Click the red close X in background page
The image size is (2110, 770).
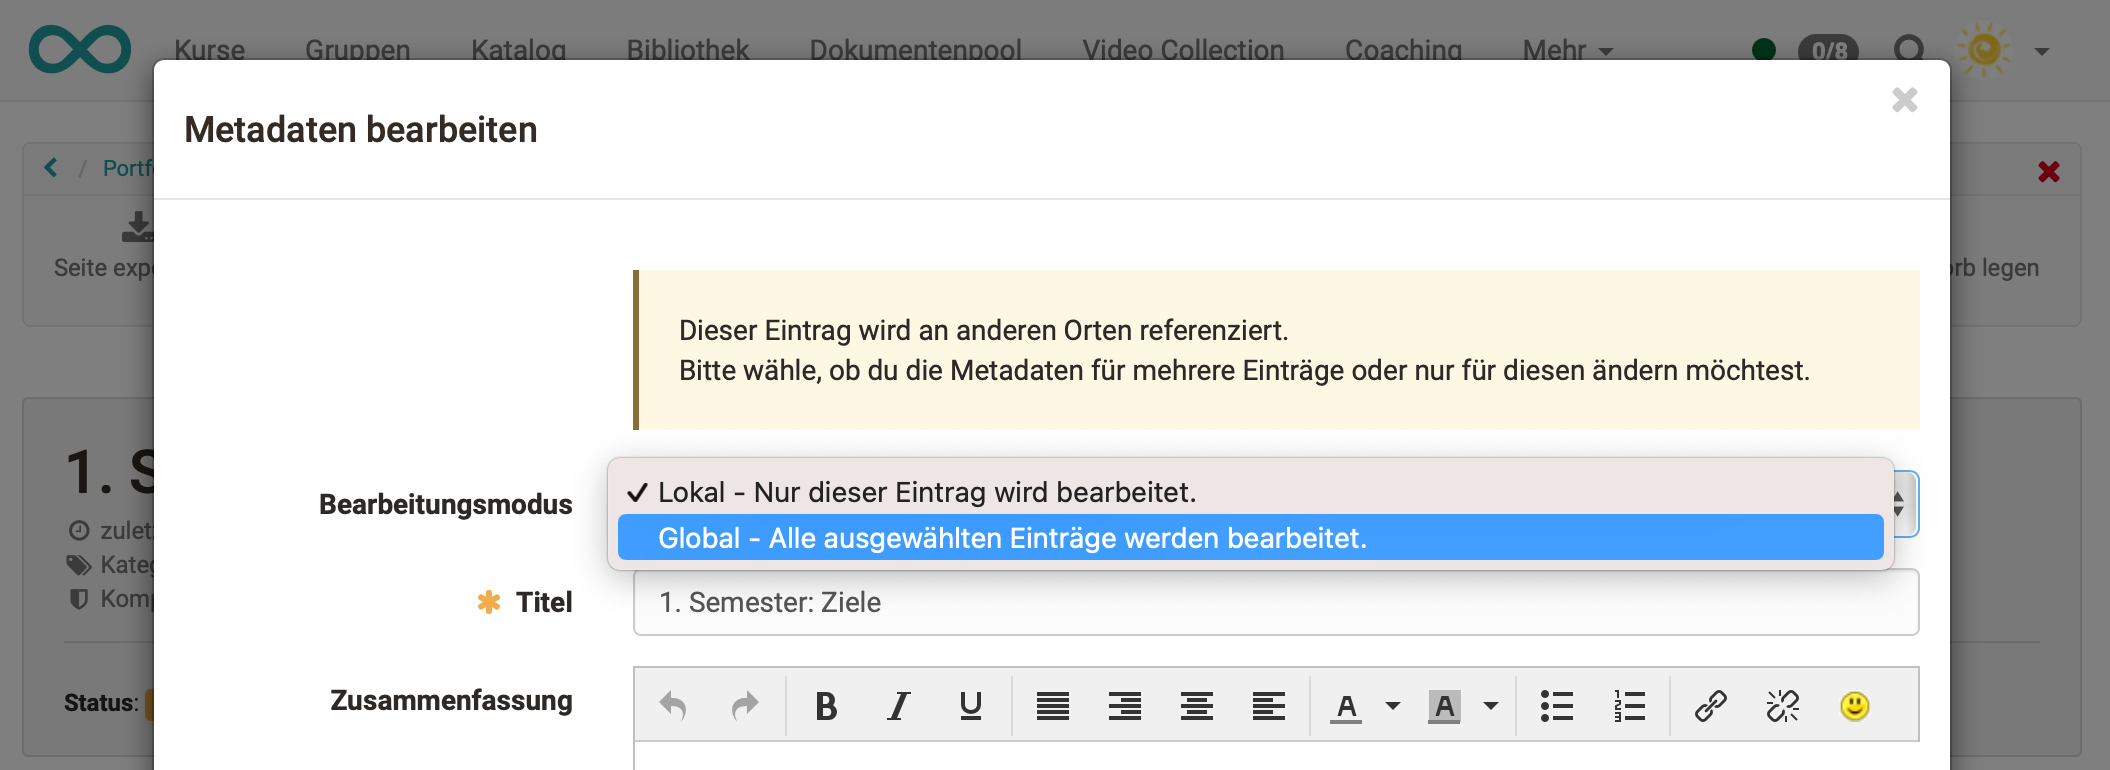click(2049, 172)
